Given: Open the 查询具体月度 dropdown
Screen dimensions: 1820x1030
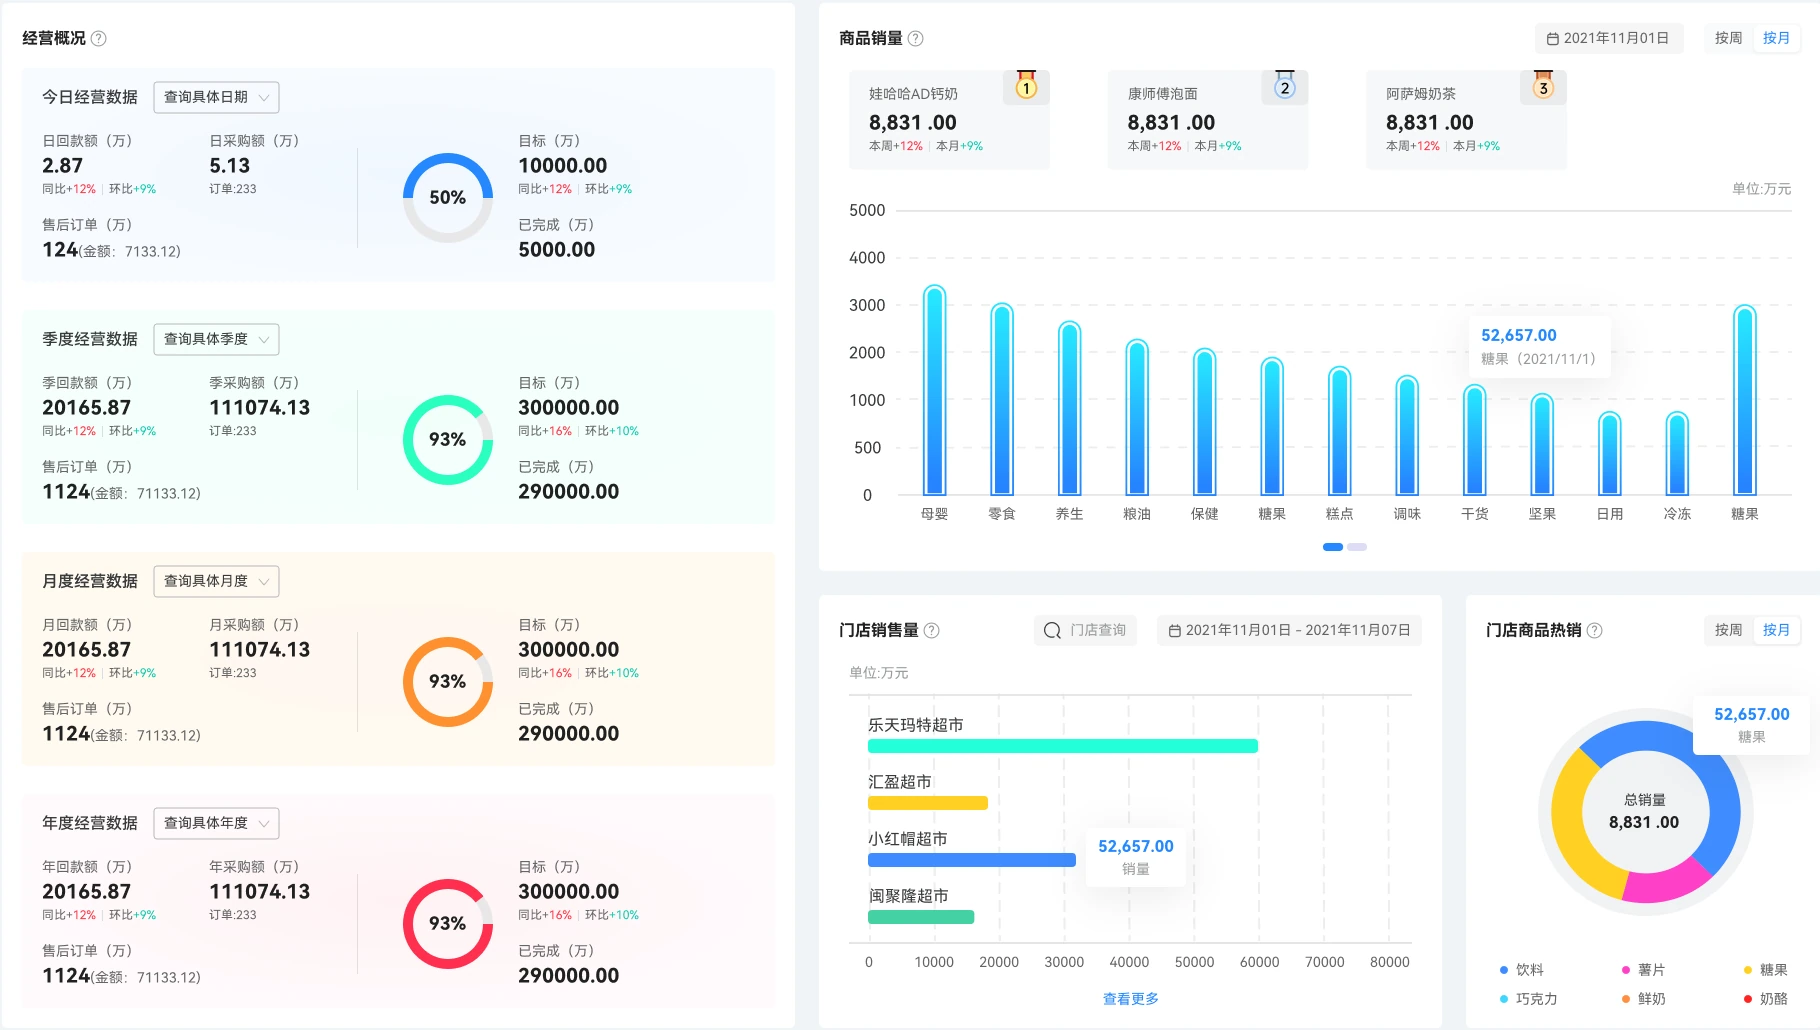Looking at the screenshot, I should (216, 581).
